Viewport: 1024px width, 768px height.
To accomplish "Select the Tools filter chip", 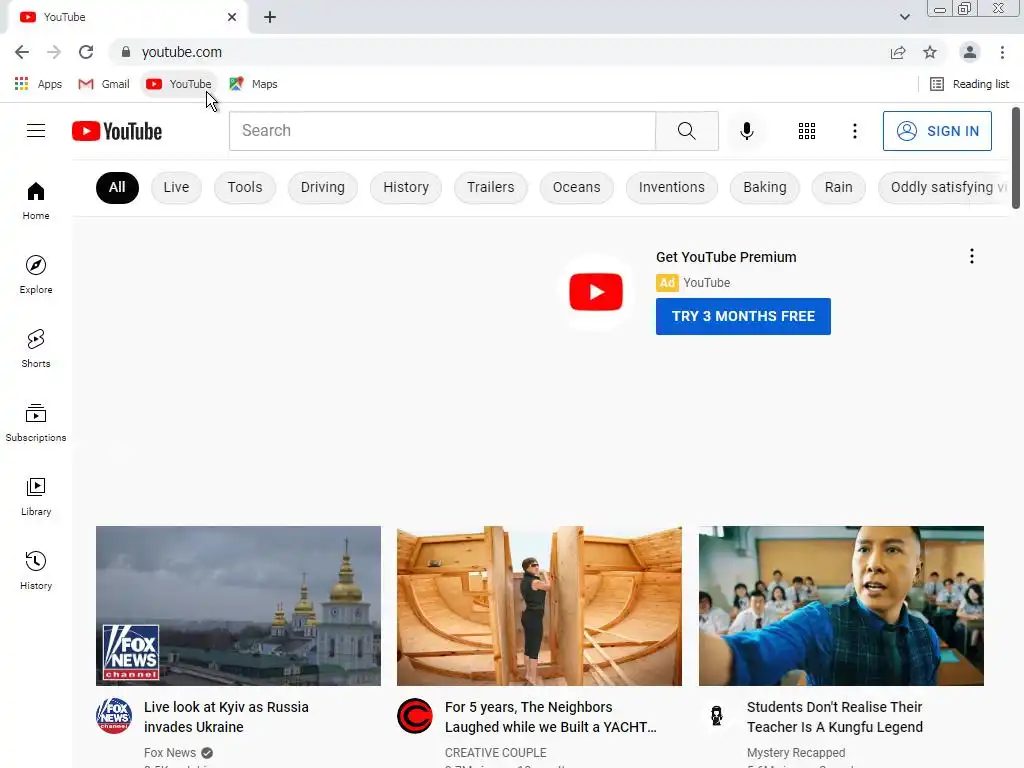I will pos(245,187).
